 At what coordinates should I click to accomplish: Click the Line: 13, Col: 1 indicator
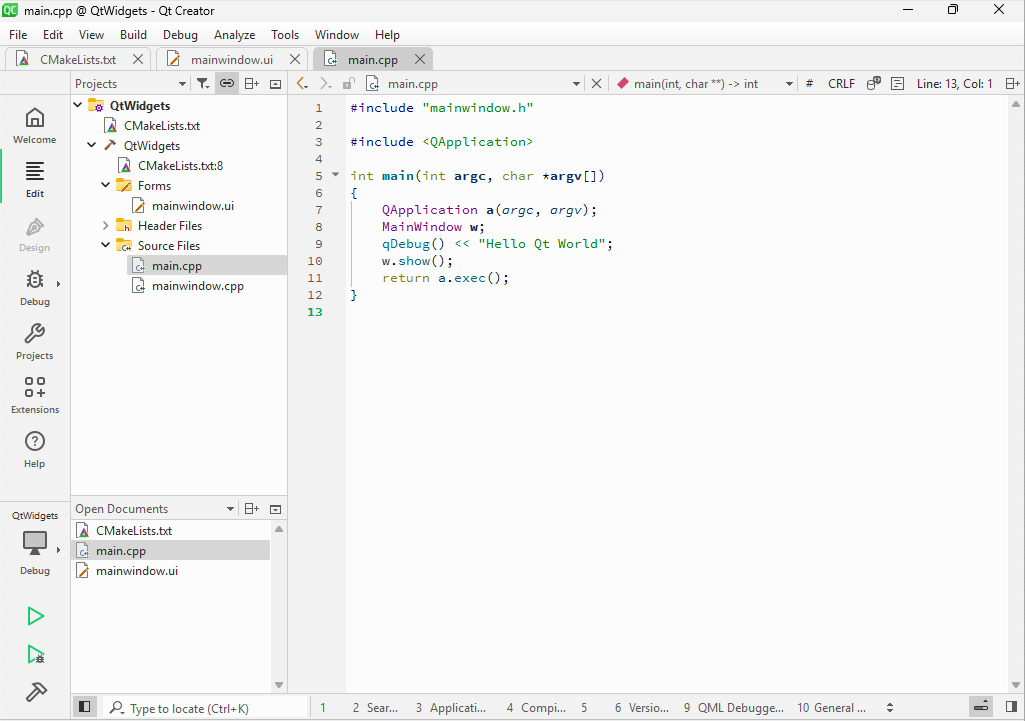tap(954, 84)
